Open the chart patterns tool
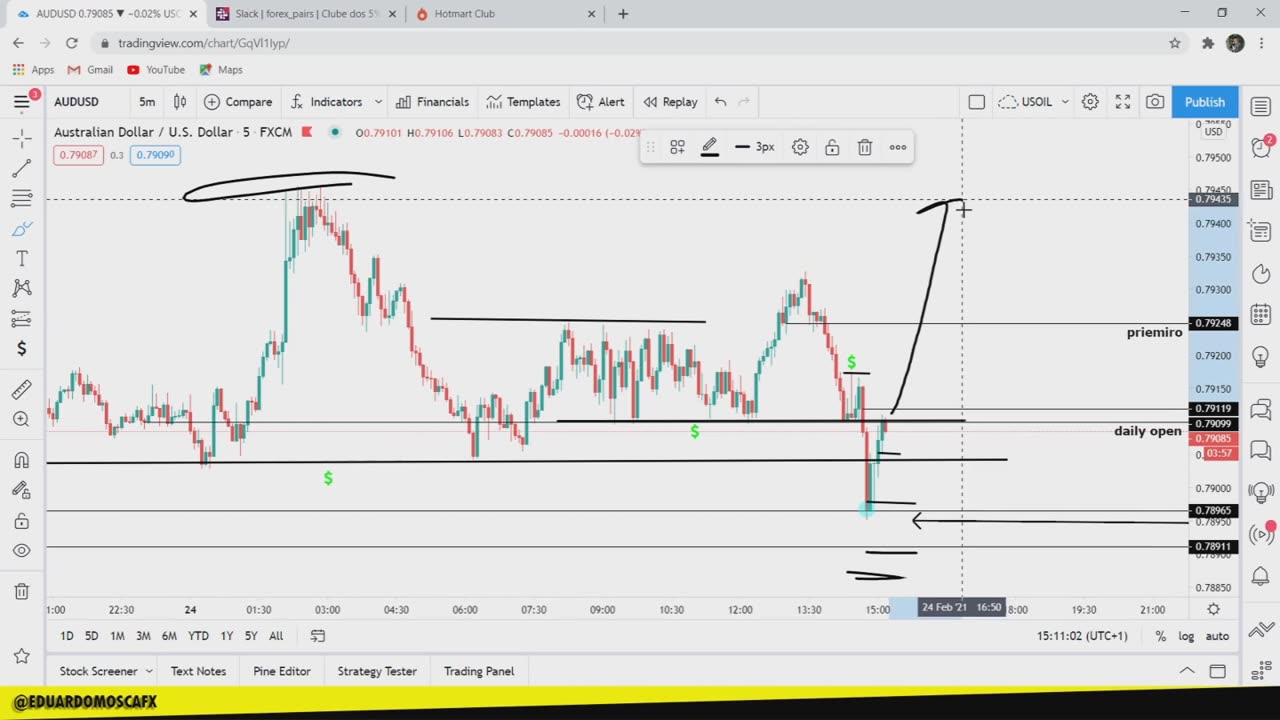Viewport: 1280px width, 720px height. click(21, 288)
